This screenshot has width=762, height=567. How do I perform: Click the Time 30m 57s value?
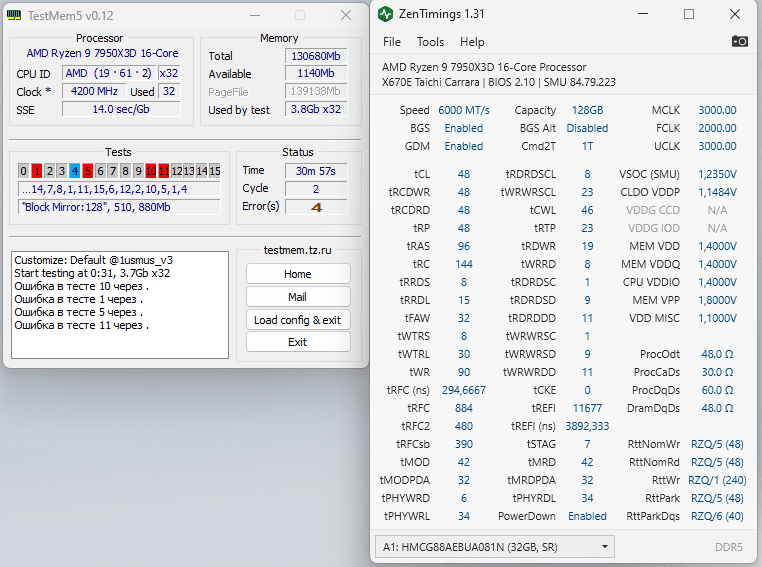click(x=316, y=171)
